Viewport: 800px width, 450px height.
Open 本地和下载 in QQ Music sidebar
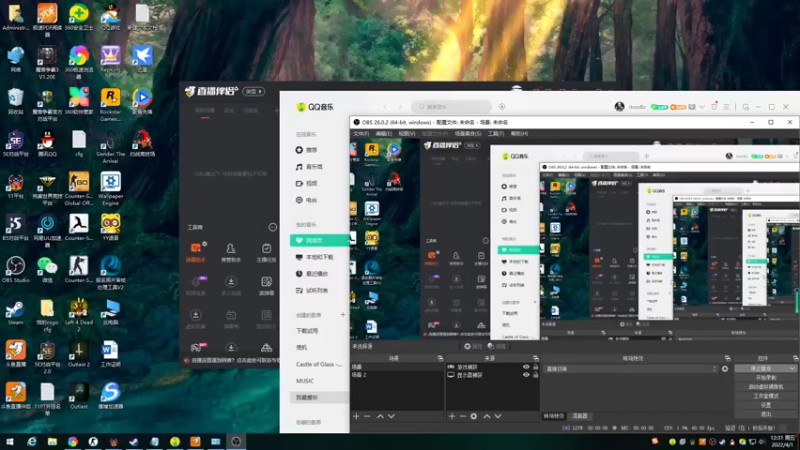[x=314, y=258]
